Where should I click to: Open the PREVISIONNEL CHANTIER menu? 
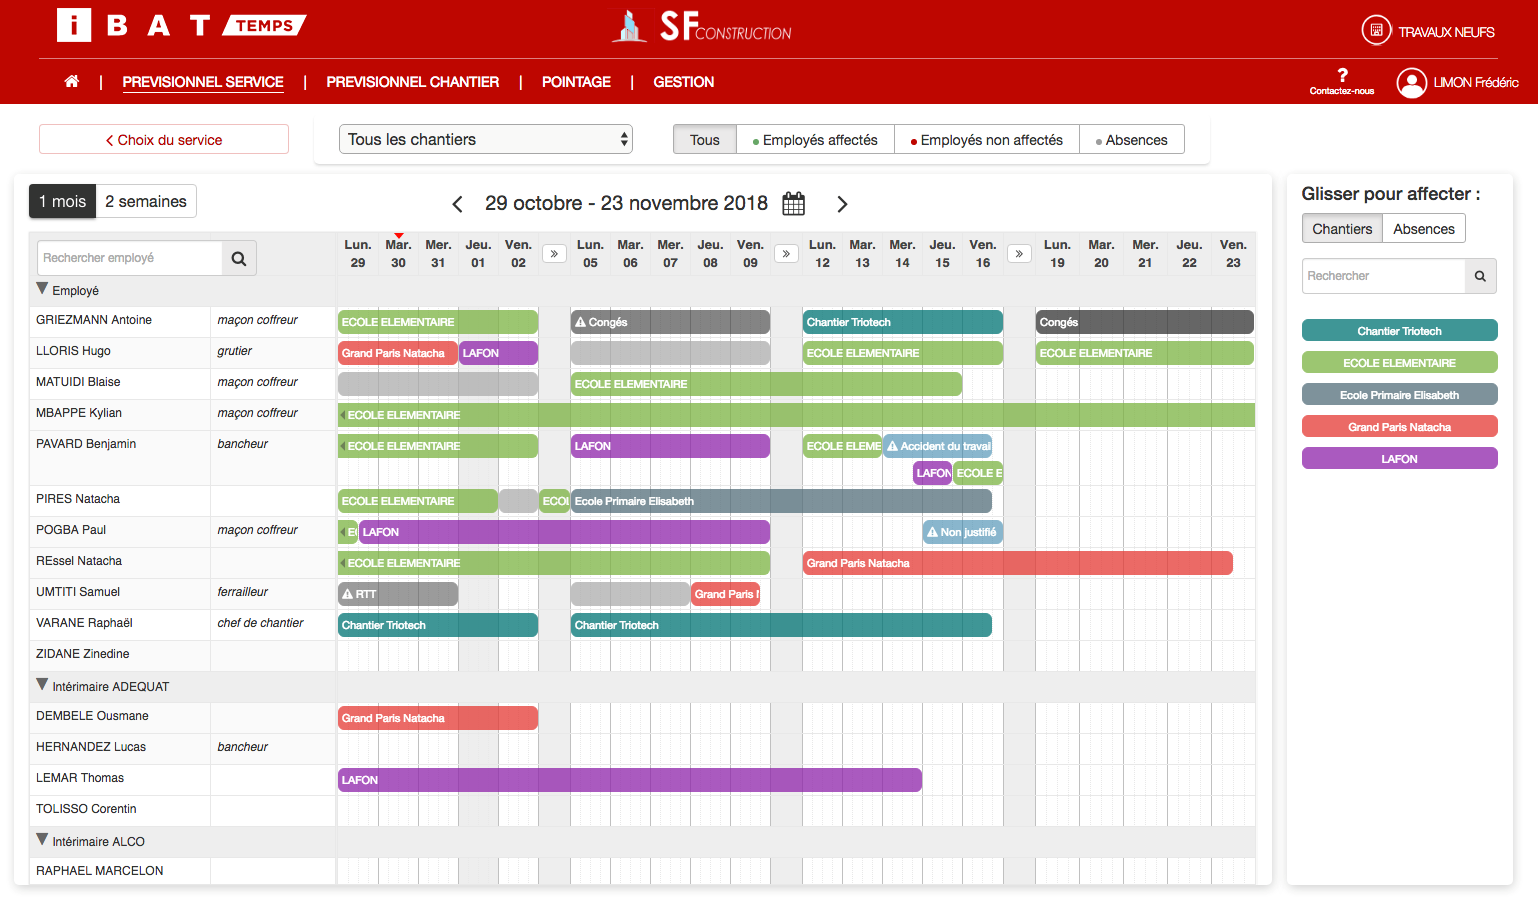(412, 82)
